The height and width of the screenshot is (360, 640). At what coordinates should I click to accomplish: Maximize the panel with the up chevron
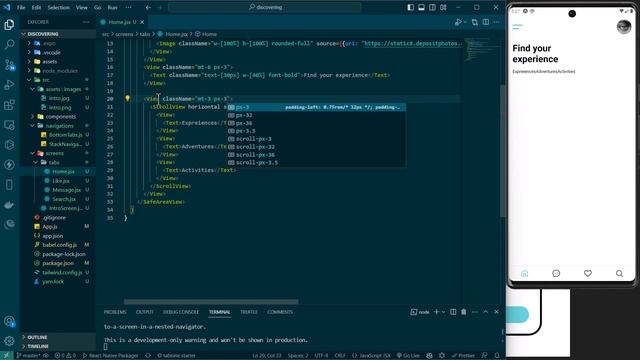pos(486,312)
